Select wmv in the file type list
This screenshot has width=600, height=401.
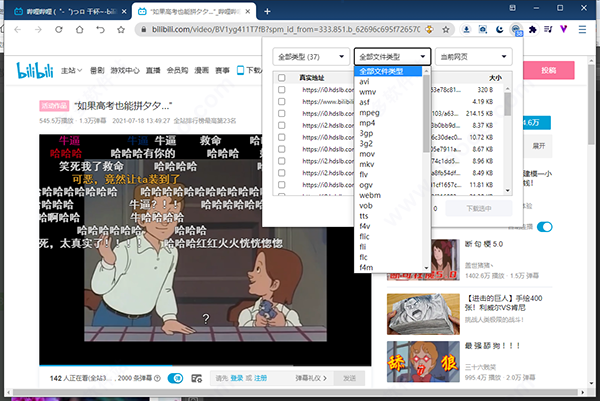pyautogui.click(x=388, y=92)
